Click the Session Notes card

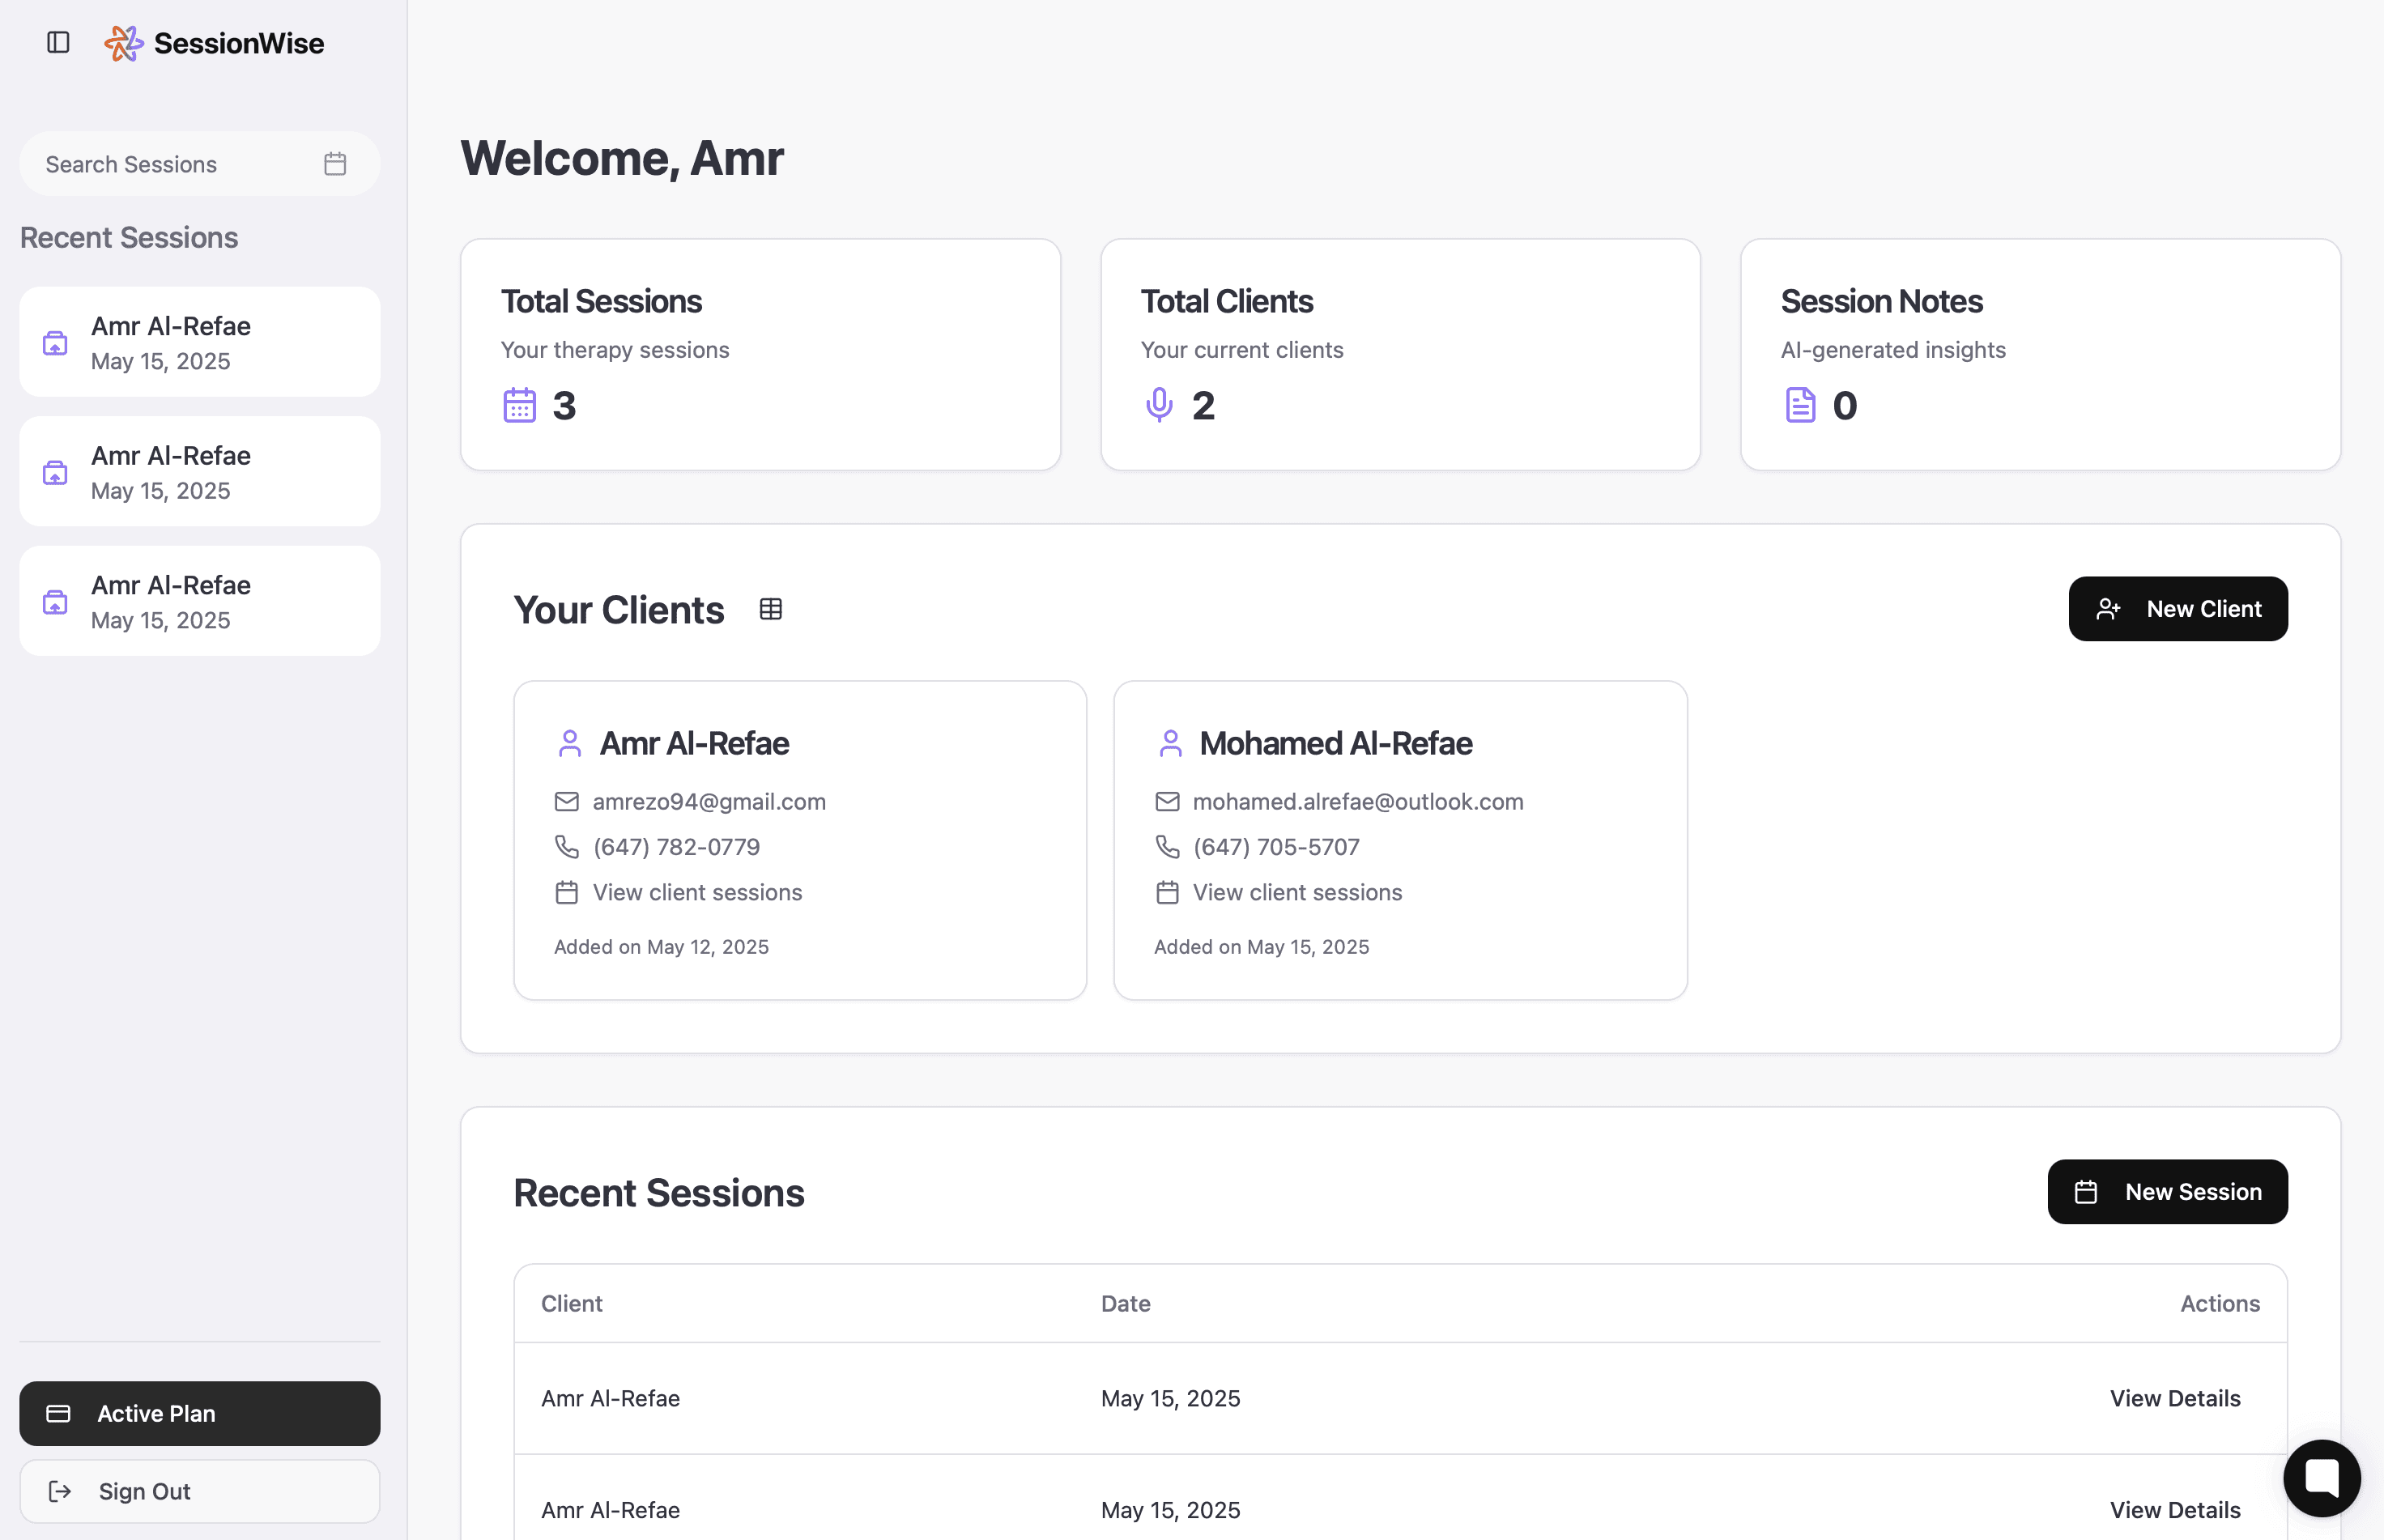point(2040,354)
